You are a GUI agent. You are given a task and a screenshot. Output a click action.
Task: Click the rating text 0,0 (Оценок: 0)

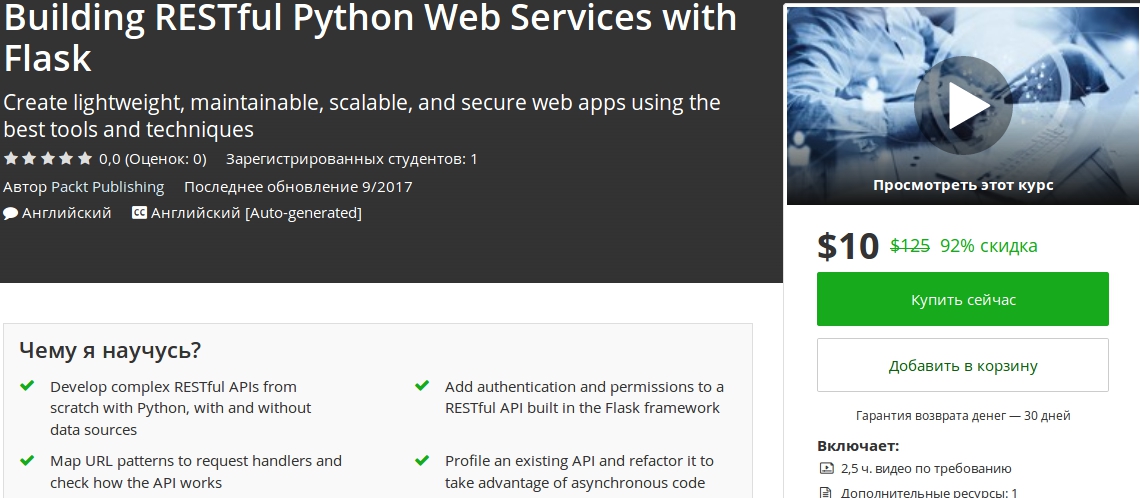pyautogui.click(x=152, y=159)
